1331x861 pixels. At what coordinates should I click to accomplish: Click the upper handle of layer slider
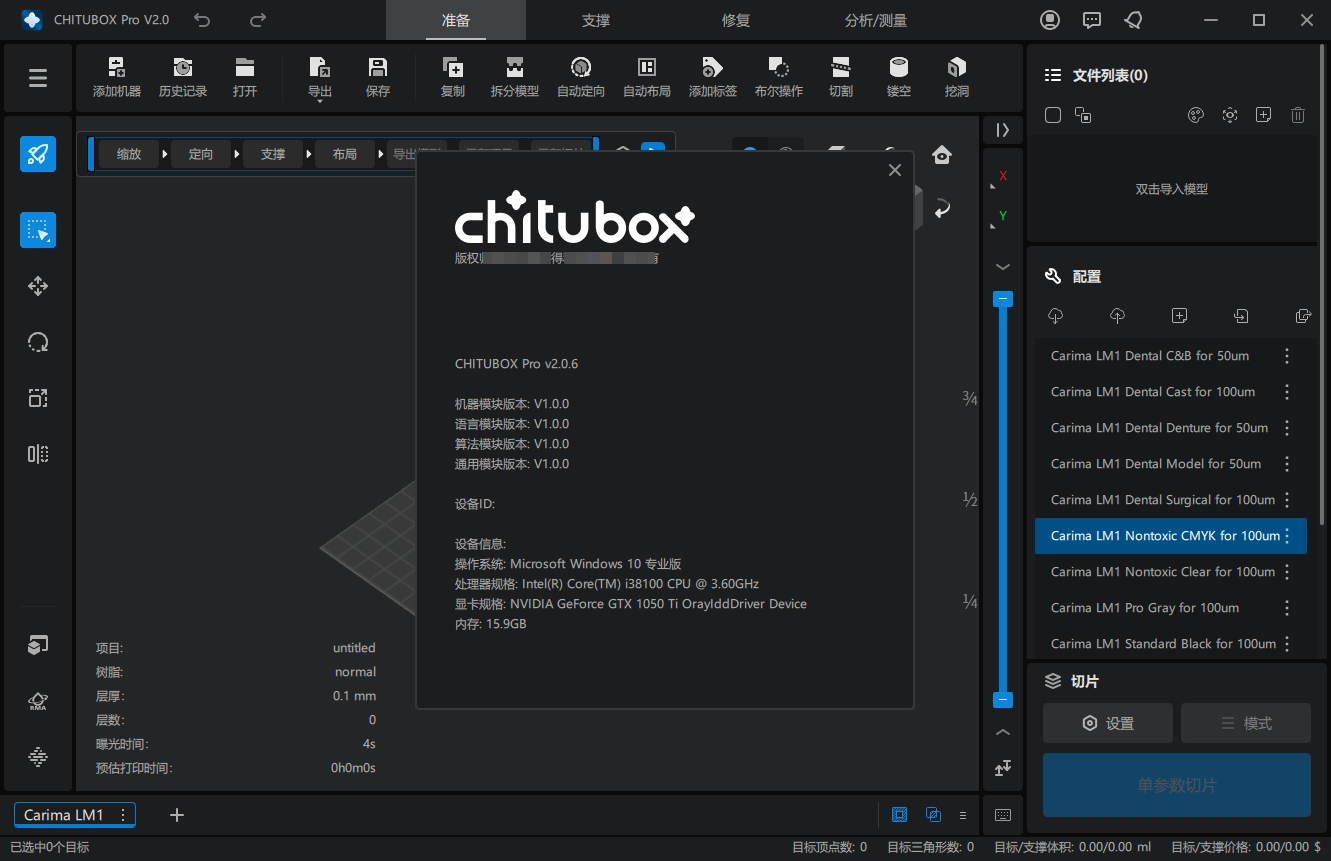1003,299
